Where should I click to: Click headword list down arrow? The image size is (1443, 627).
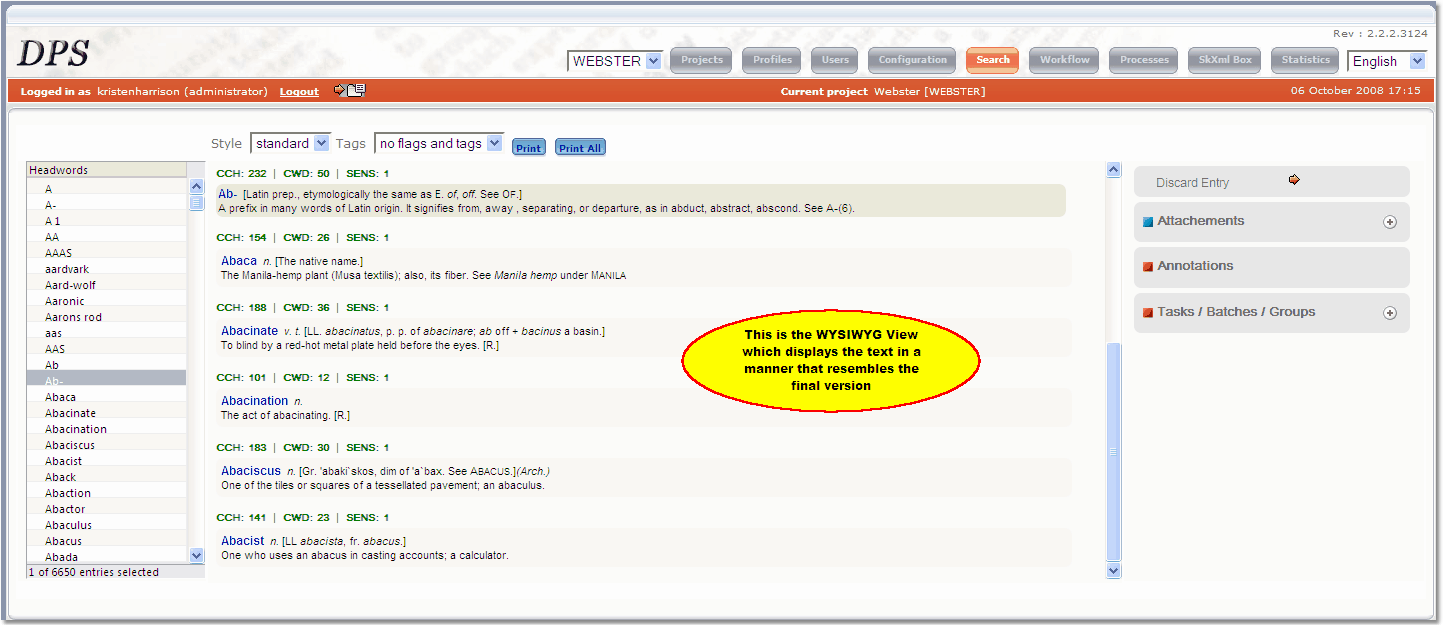click(196, 555)
